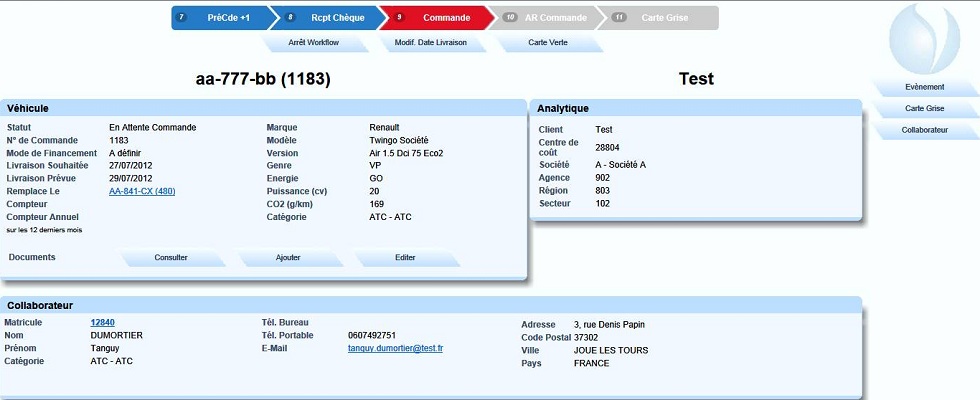This screenshot has height=400, width=980.
Task: Select the PréCde +1 workflow step
Action: 221,18
